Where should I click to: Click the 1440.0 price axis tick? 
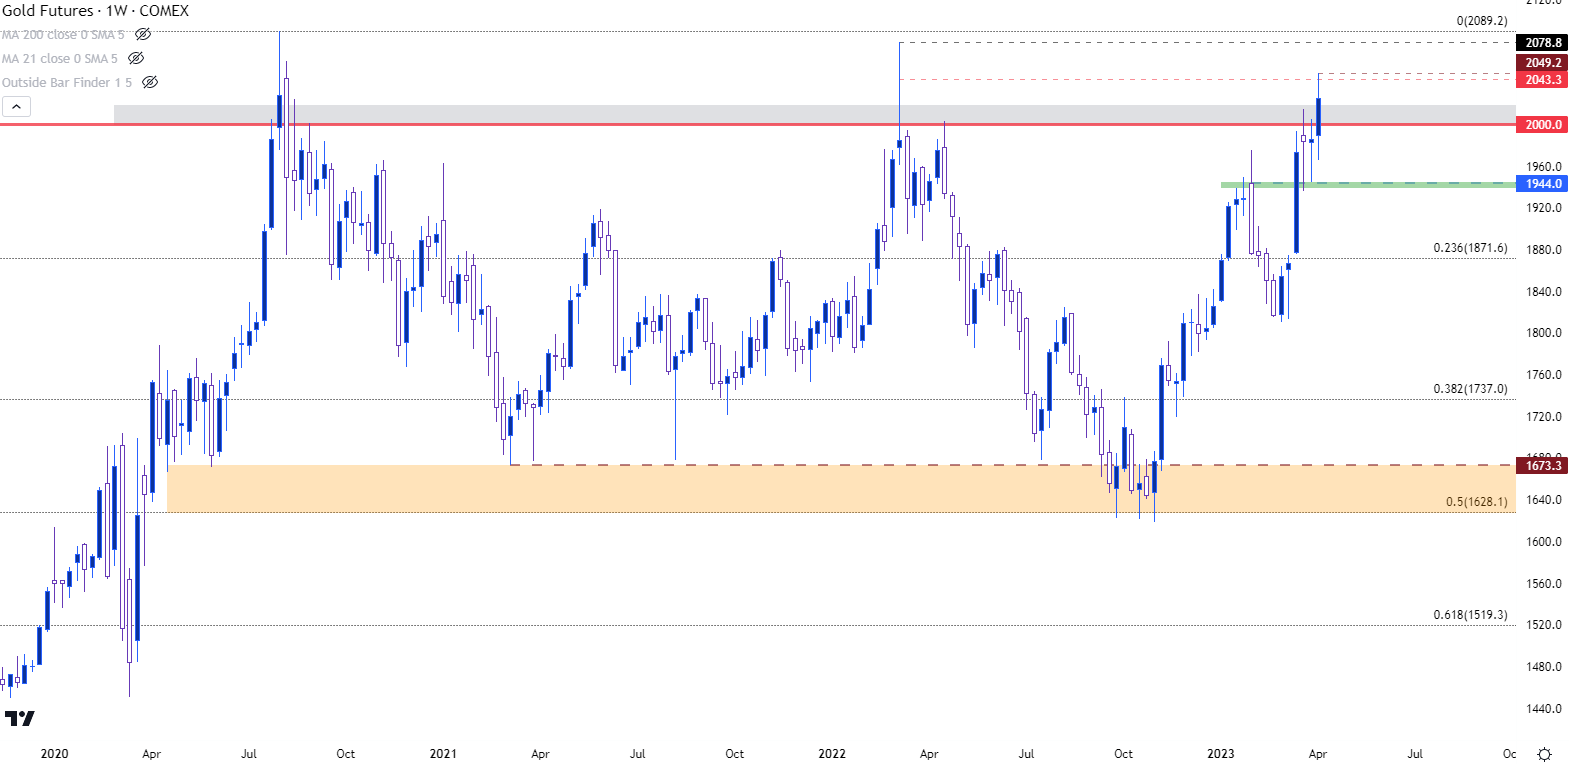tap(1543, 709)
